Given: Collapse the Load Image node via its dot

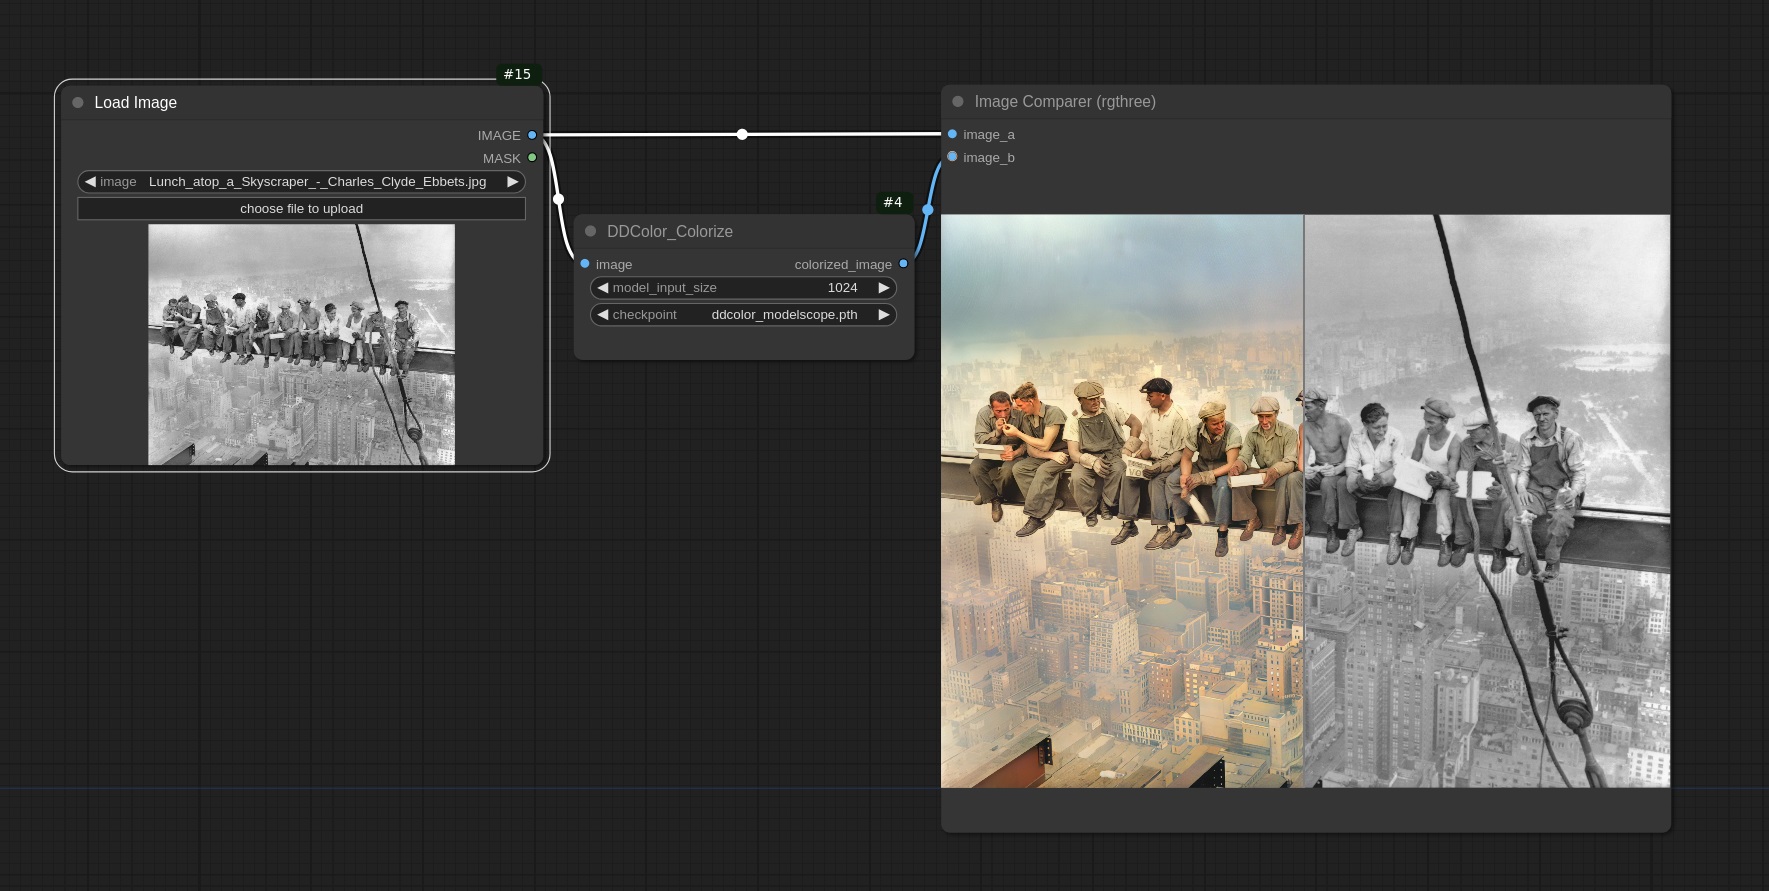Looking at the screenshot, I should coord(78,103).
